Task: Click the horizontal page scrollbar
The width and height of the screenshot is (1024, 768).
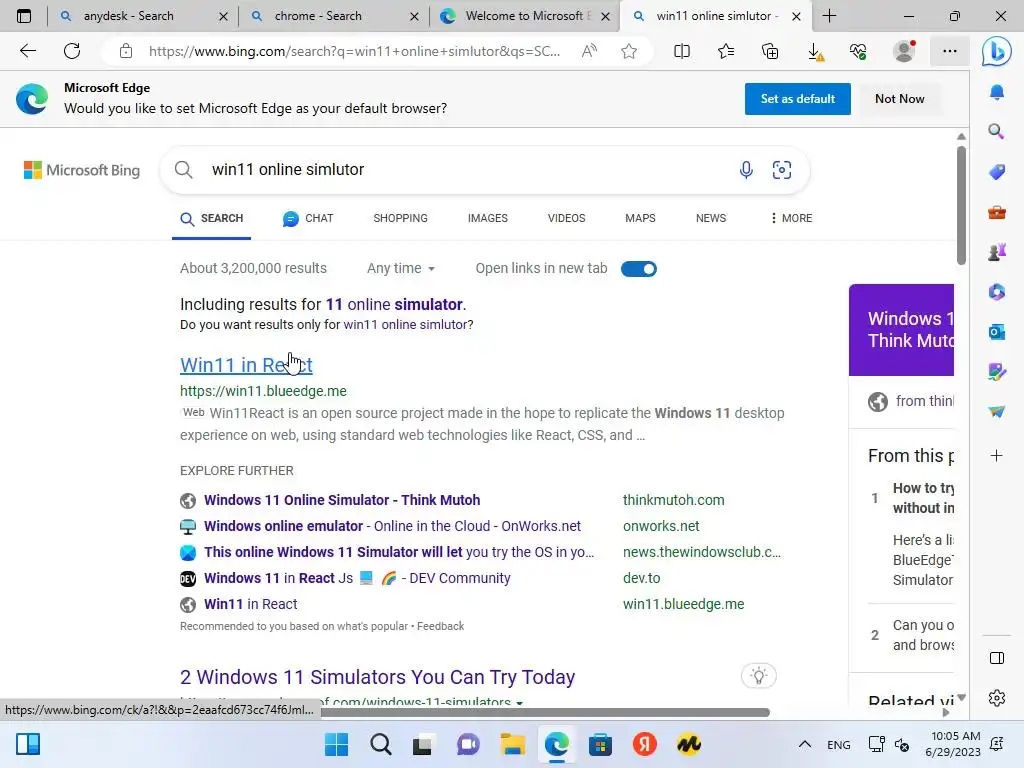Action: [544, 712]
